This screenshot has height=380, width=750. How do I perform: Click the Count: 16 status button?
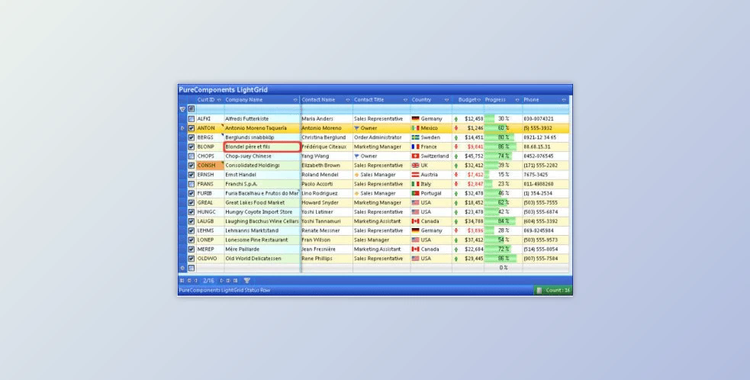[552, 290]
